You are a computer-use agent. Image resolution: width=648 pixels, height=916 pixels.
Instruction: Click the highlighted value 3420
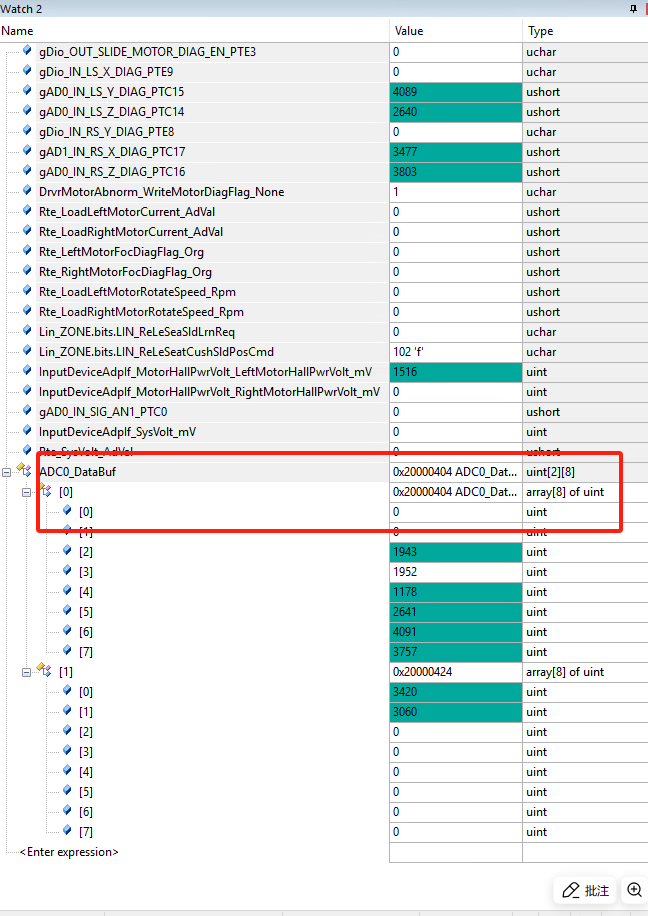[456, 692]
